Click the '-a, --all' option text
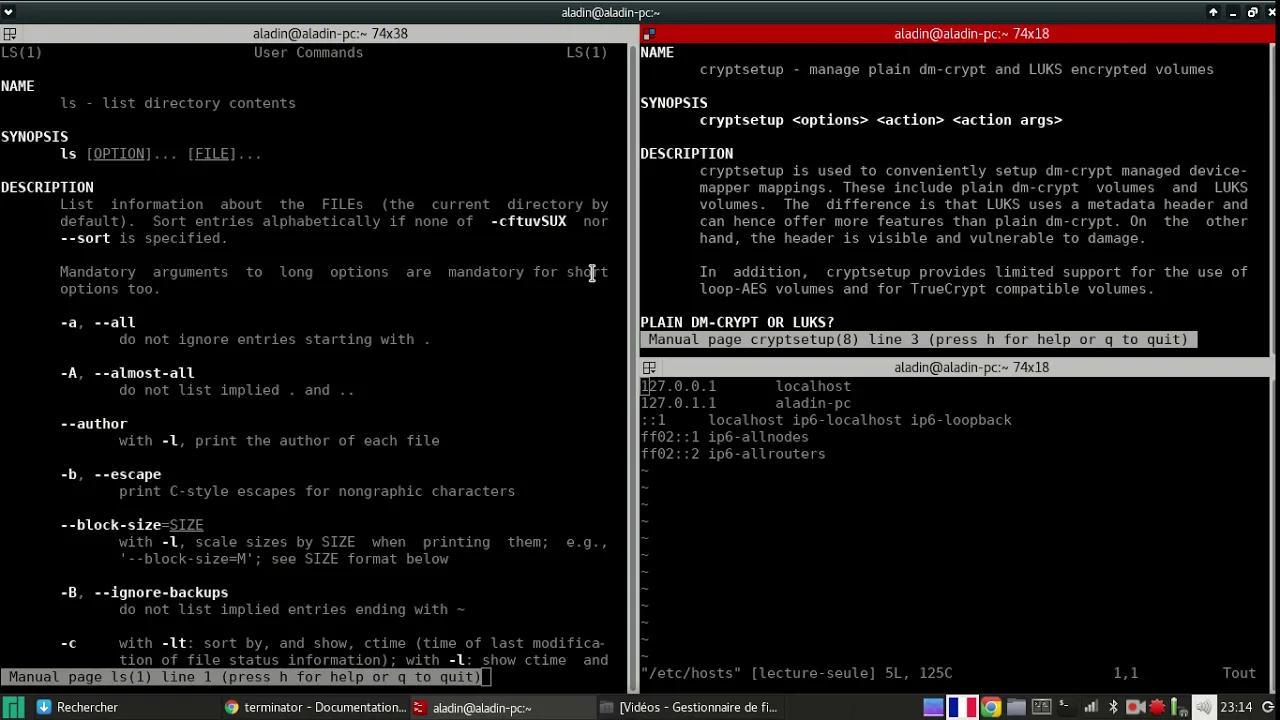The width and height of the screenshot is (1280, 720). coord(98,322)
